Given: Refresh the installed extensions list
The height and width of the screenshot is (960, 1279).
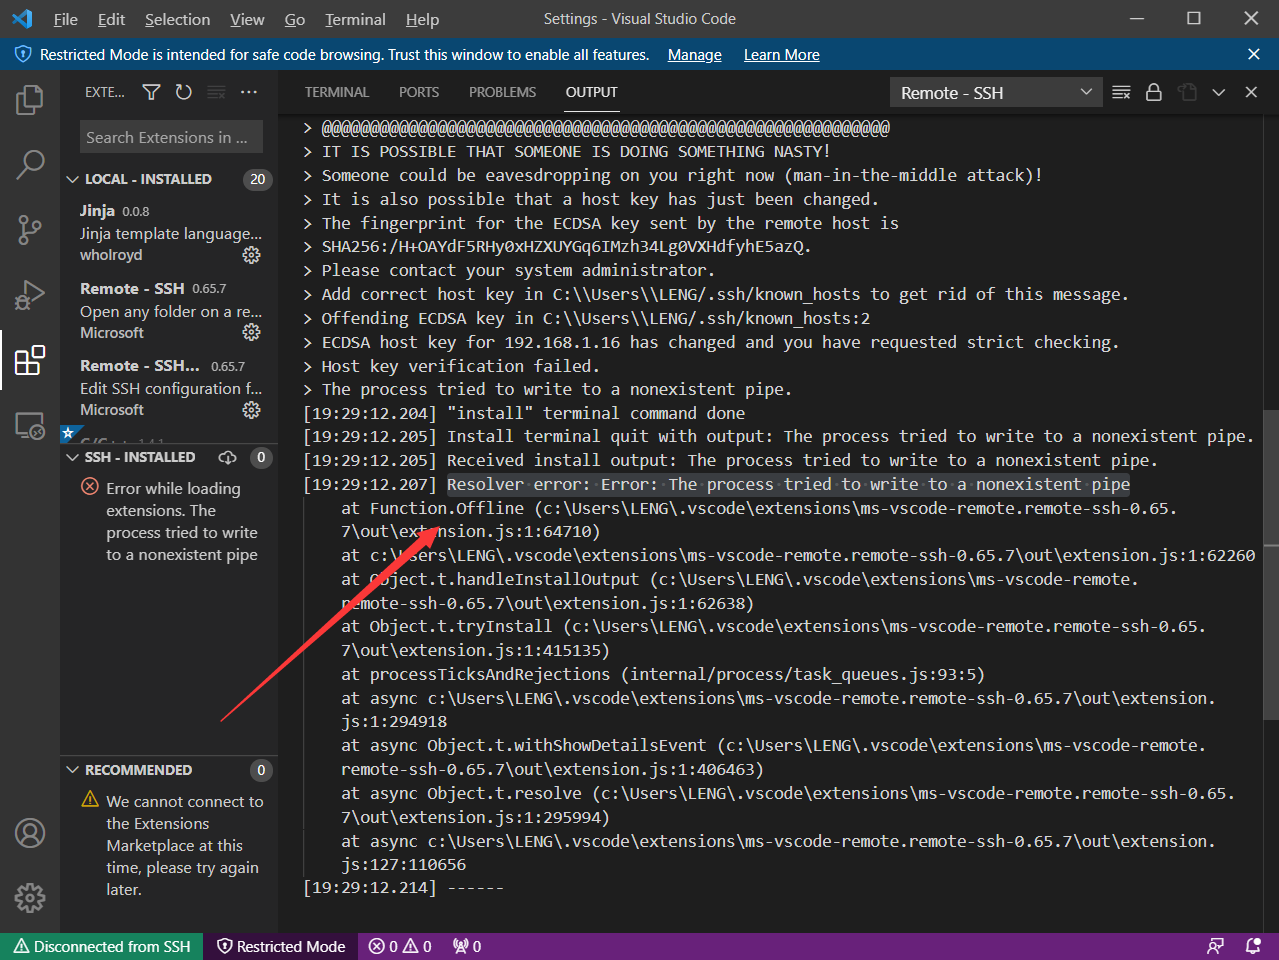Looking at the screenshot, I should (183, 91).
